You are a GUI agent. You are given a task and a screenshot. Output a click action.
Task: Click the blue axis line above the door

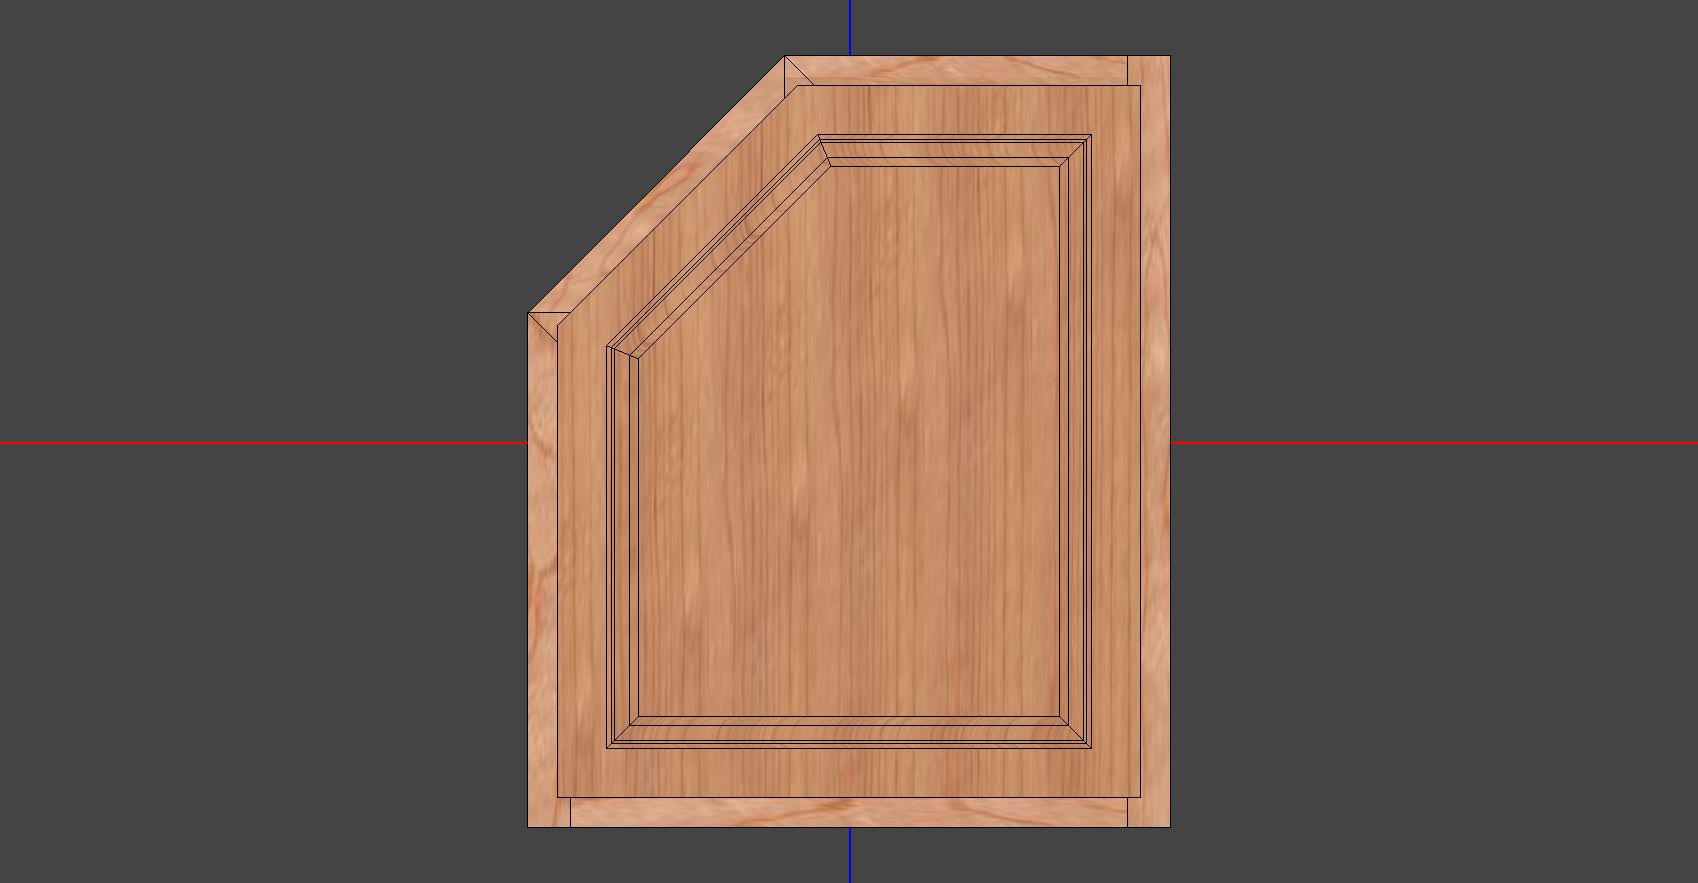tap(850, 27)
